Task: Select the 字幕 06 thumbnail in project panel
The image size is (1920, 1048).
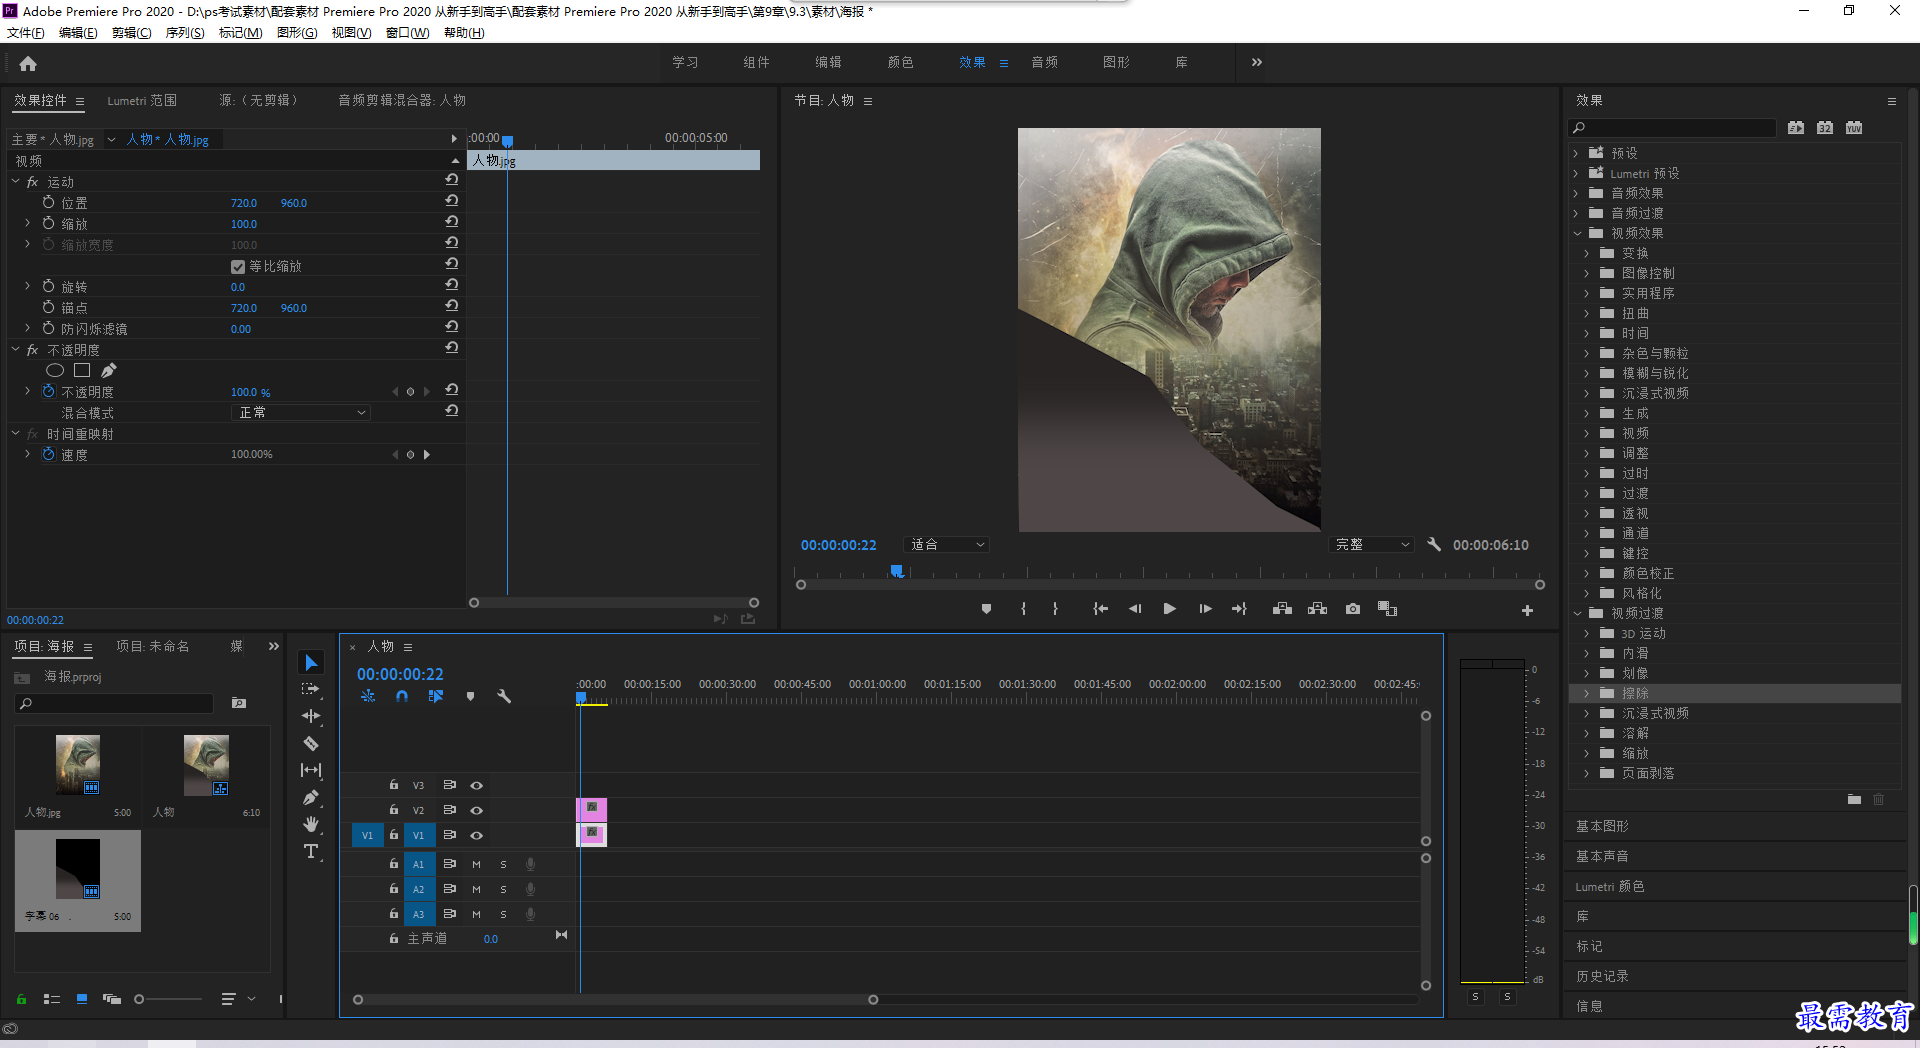Action: (x=78, y=870)
